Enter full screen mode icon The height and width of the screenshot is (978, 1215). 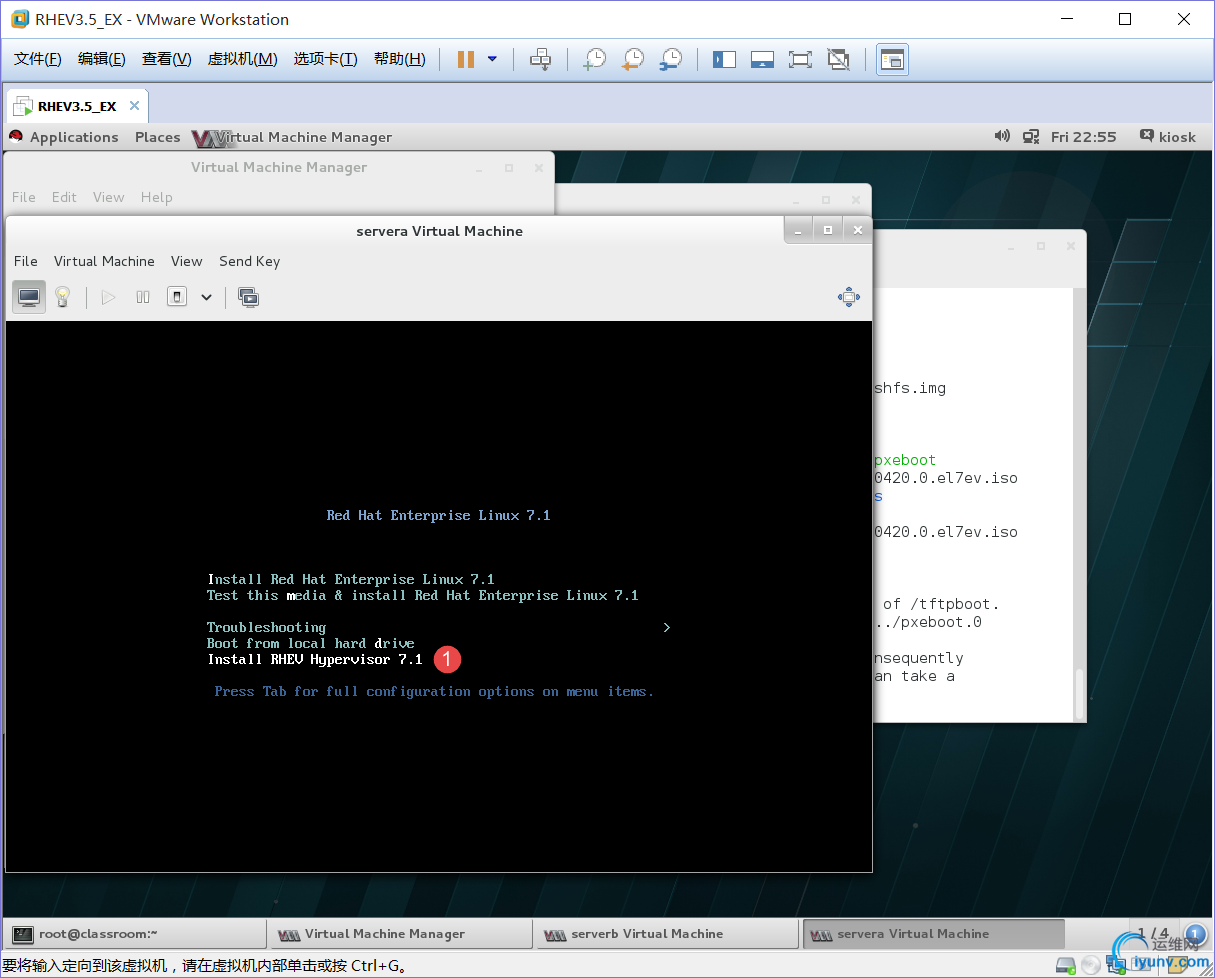800,59
